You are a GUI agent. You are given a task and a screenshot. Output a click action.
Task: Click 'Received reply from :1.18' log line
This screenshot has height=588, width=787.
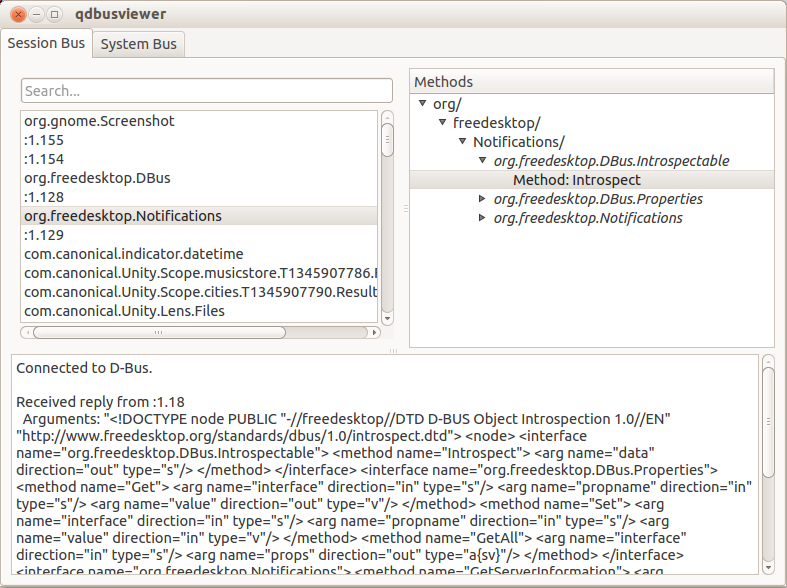pyautogui.click(x=100, y=402)
